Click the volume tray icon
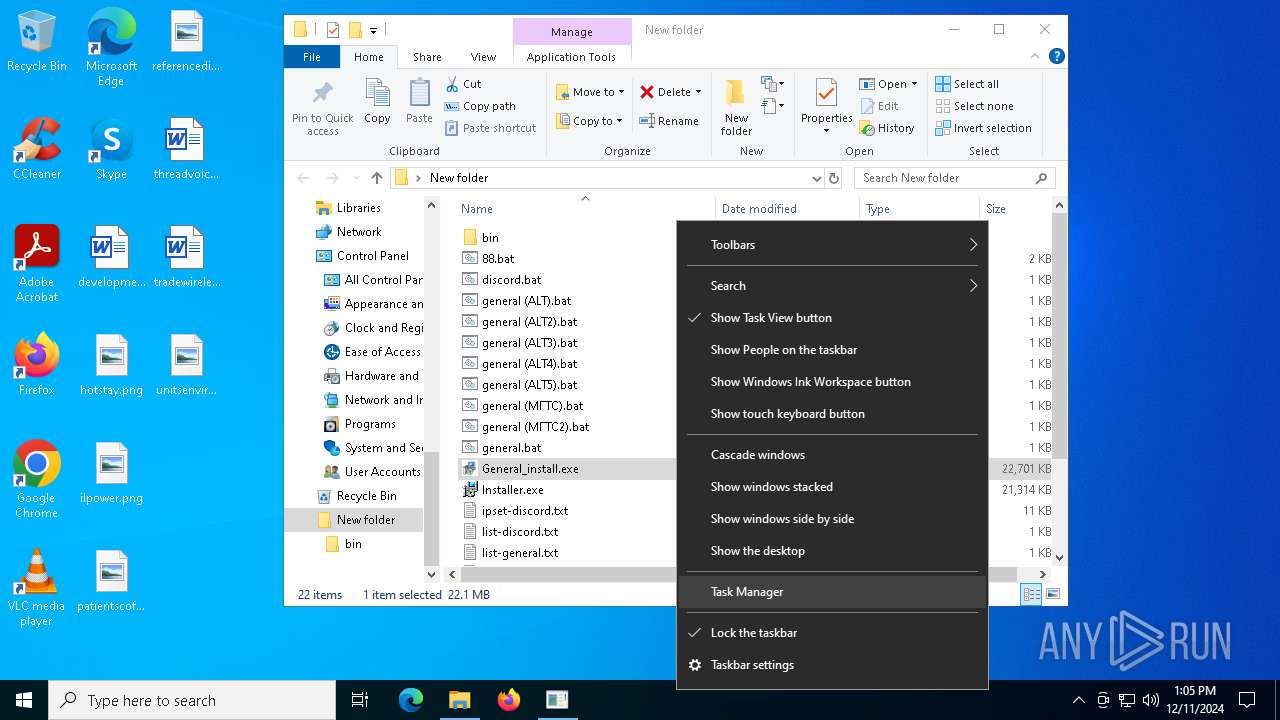 (x=1151, y=700)
